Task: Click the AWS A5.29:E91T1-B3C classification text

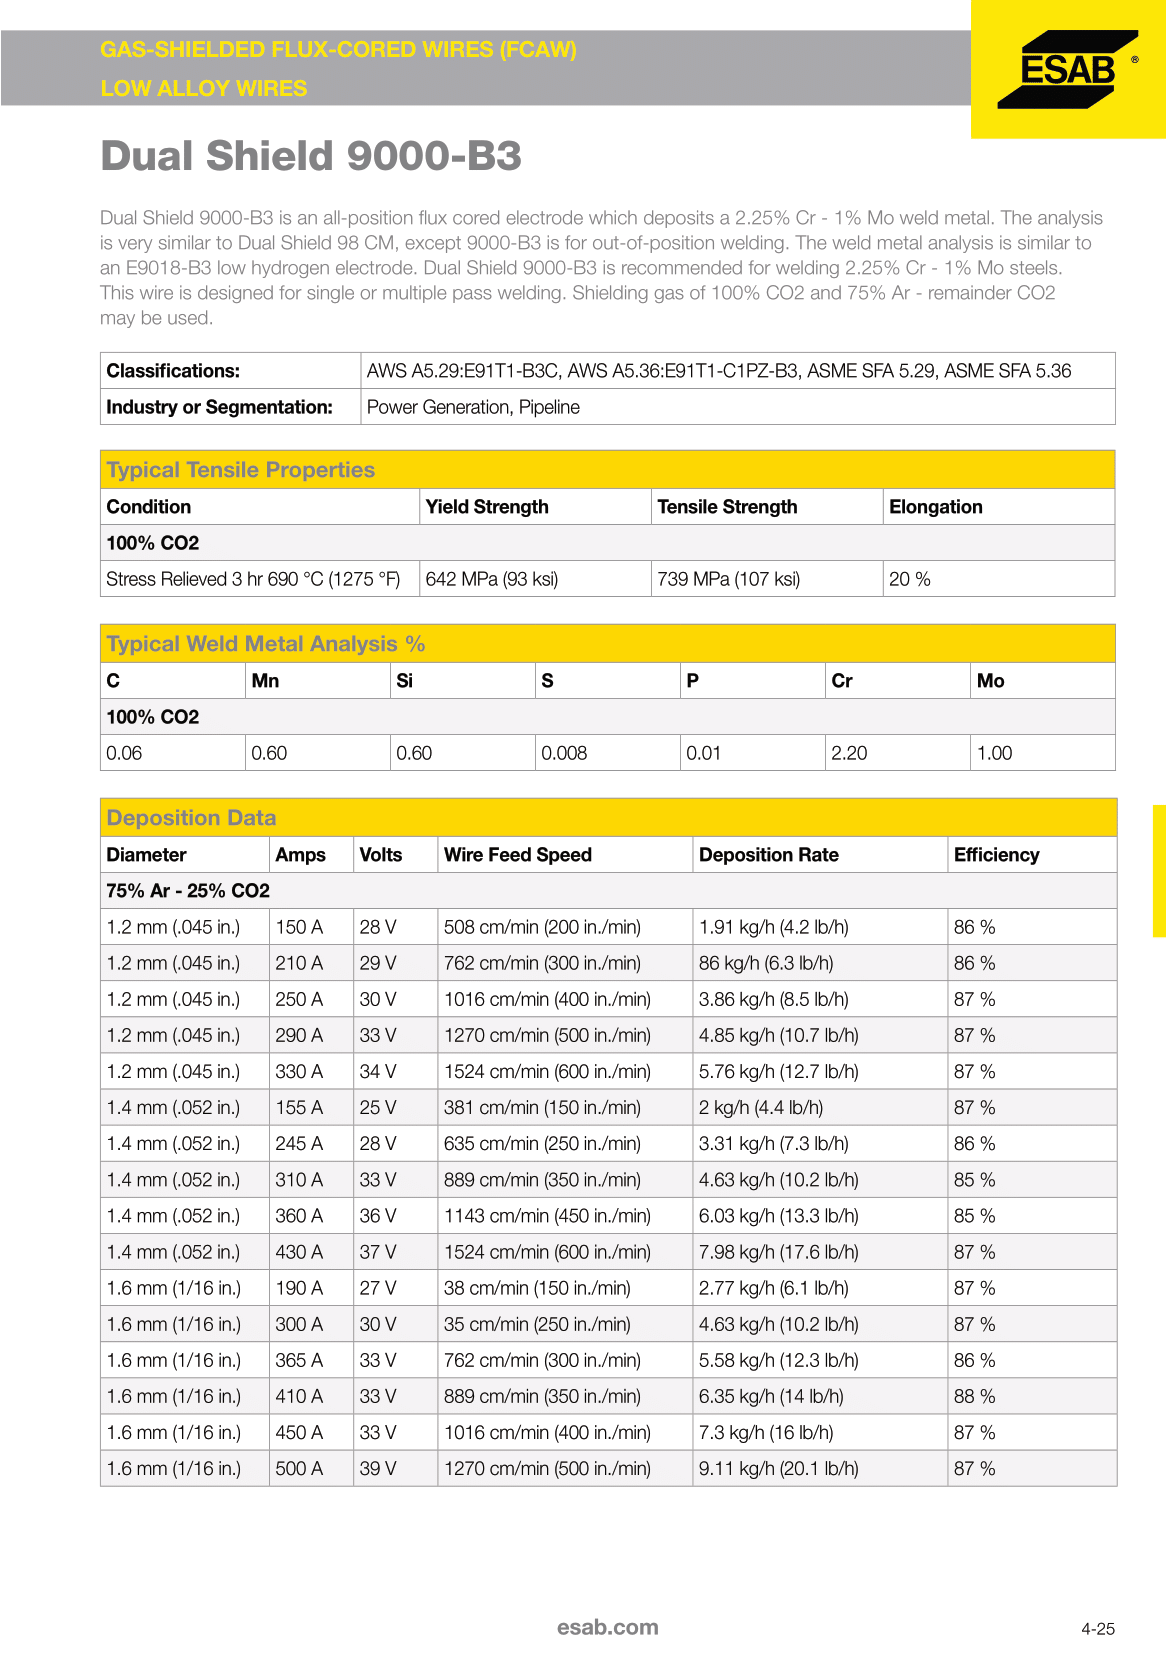Action: pyautogui.click(x=463, y=371)
